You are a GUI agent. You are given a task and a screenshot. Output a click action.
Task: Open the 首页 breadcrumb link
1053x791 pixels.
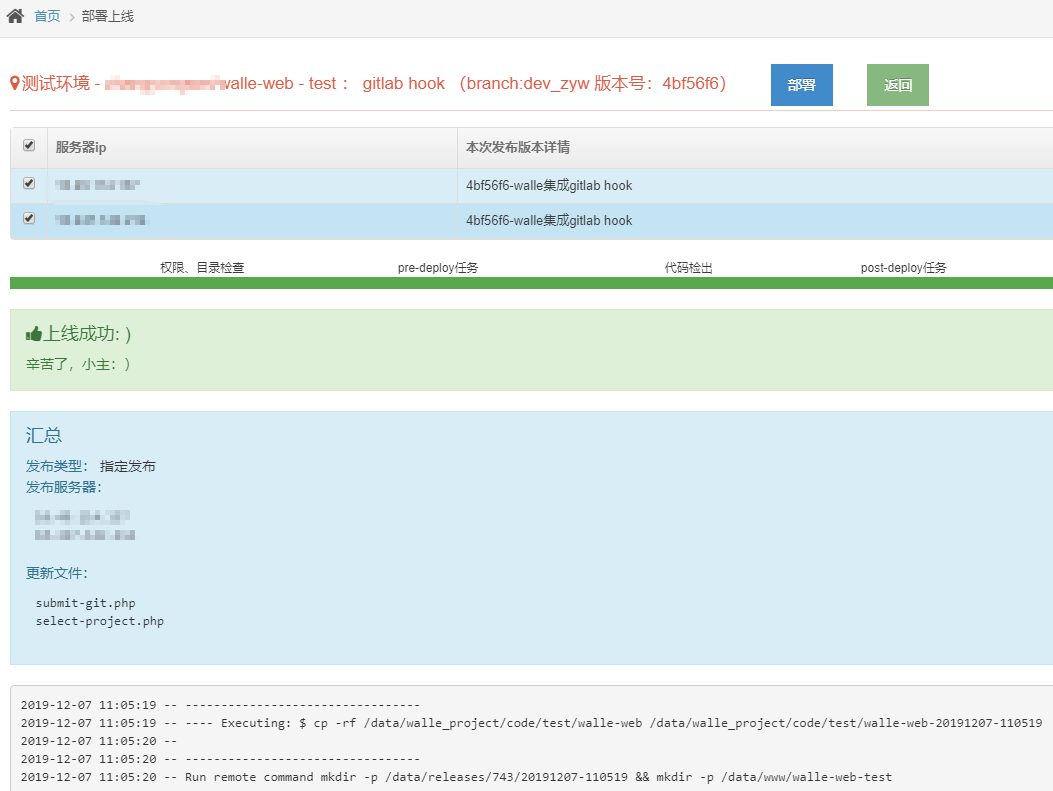(x=47, y=16)
